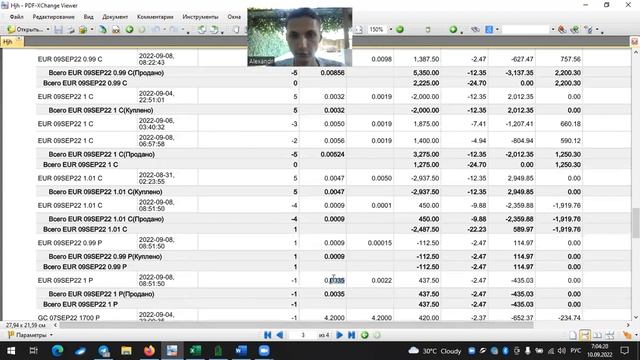Click highlighted value 0.0035 in EUR 09SEP22 1 P row
The height and width of the screenshot is (360, 640).
point(334,280)
